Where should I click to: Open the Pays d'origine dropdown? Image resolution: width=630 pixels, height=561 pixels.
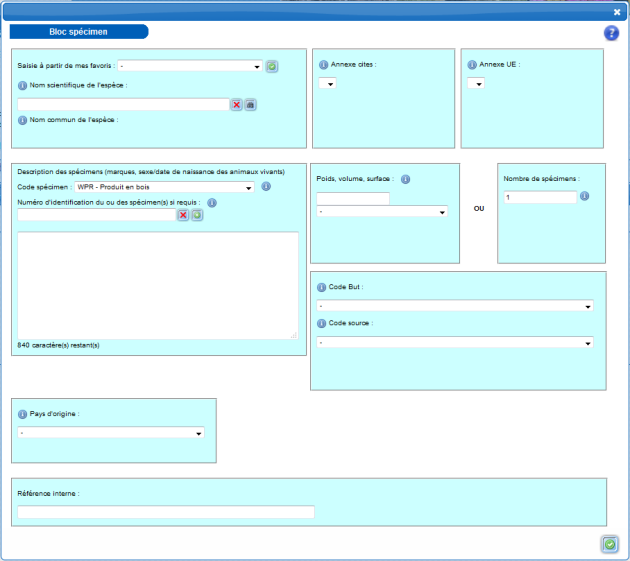111,433
